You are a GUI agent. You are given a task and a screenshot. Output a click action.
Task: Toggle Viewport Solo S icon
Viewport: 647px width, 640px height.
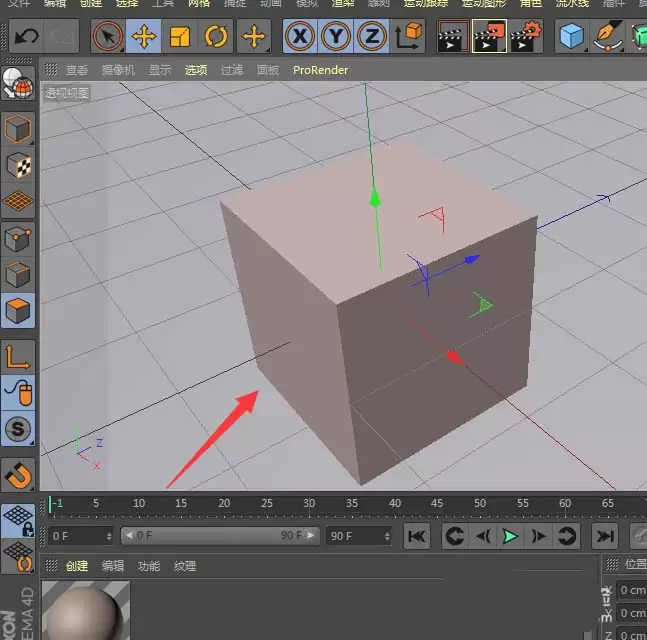click(x=18, y=429)
